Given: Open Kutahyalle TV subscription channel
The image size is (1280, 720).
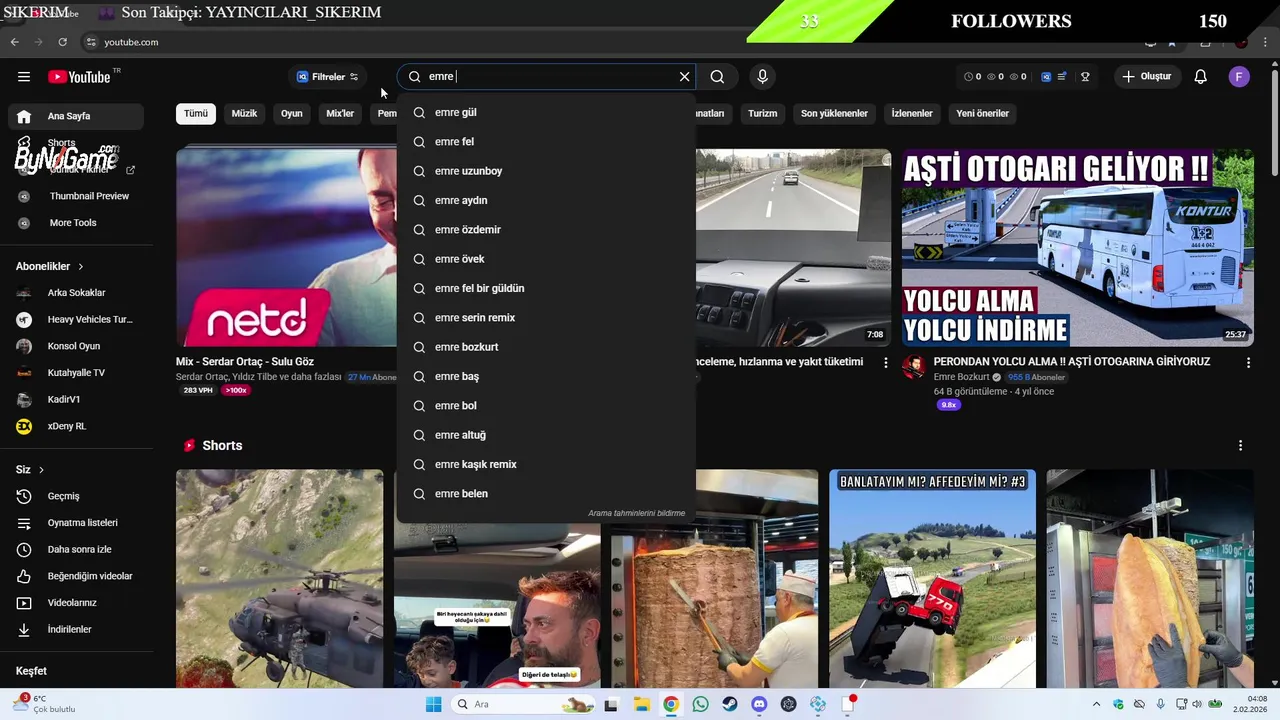Looking at the screenshot, I should coord(76,373).
